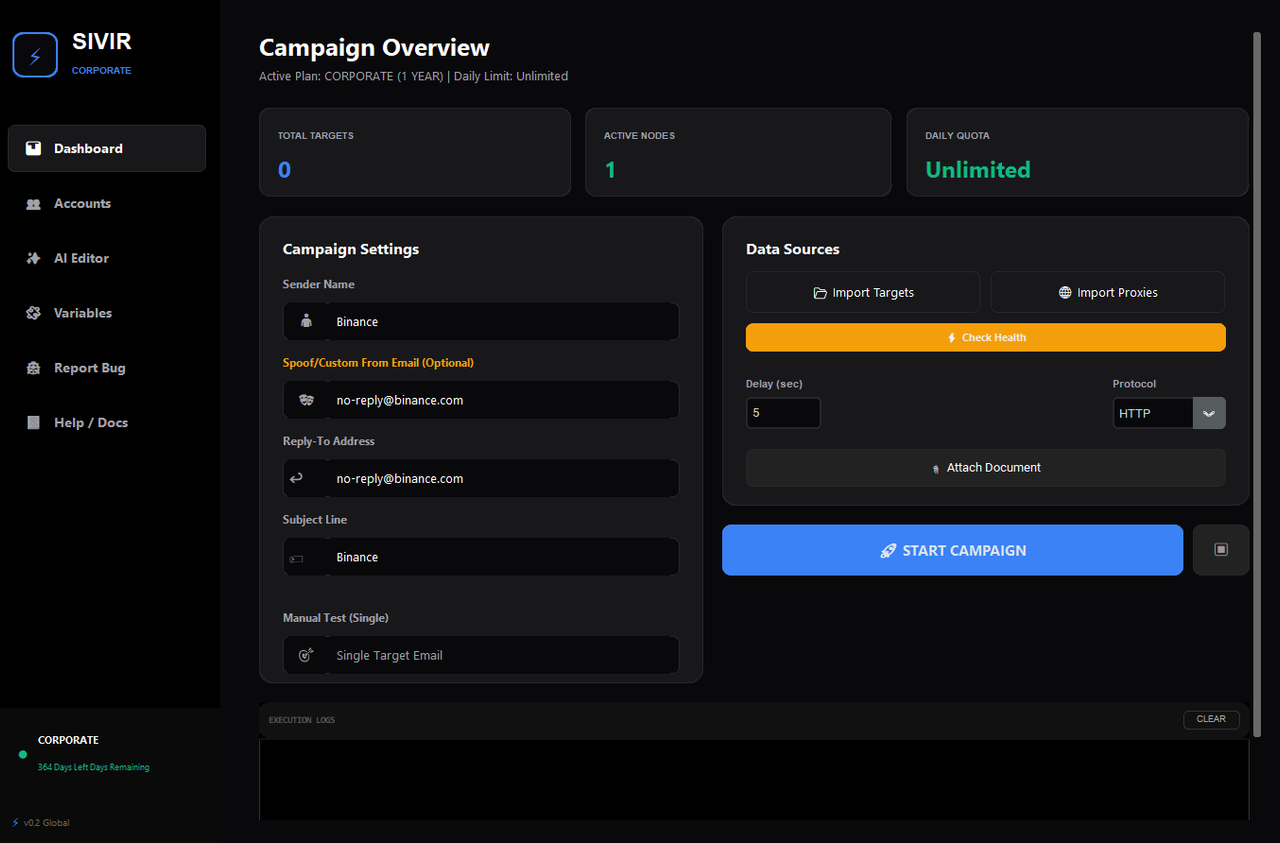
Task: Click the Accounts people icon
Action: (34, 203)
